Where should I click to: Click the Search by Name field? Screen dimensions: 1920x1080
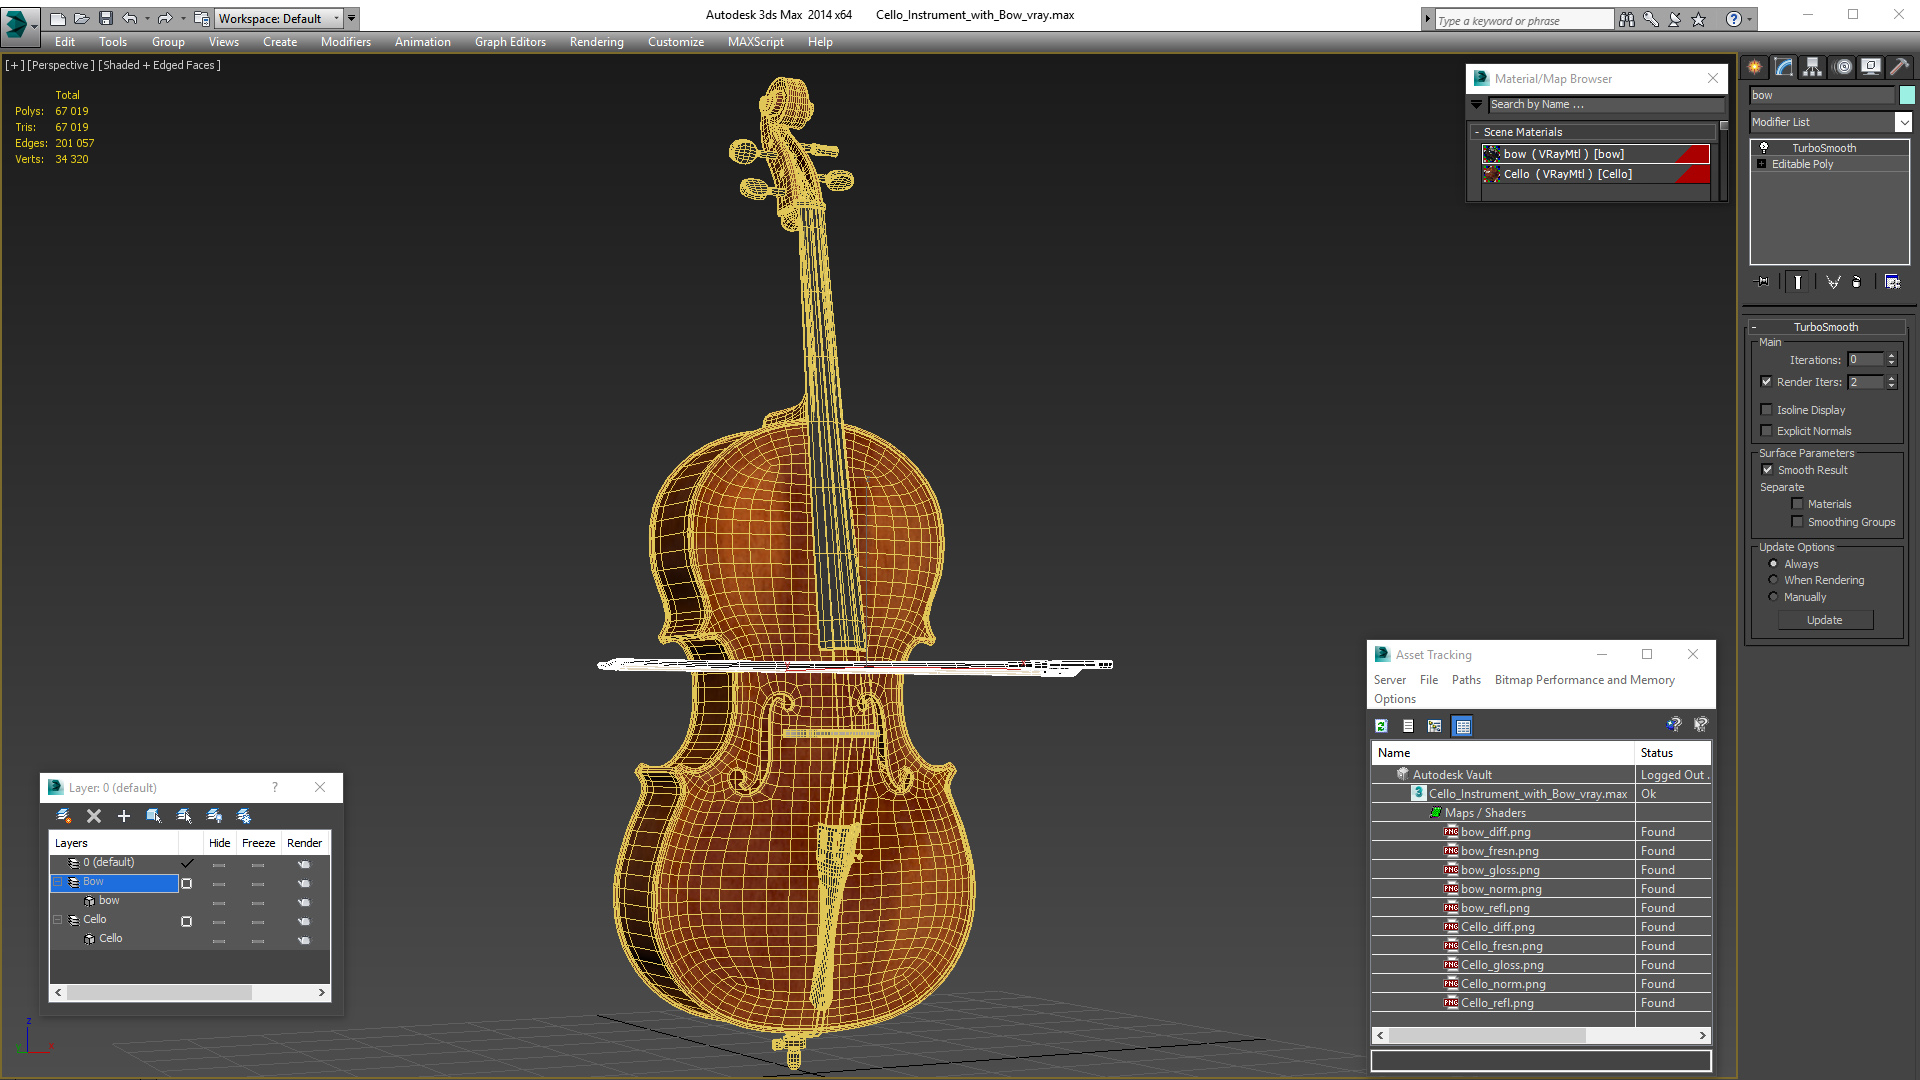1604,104
